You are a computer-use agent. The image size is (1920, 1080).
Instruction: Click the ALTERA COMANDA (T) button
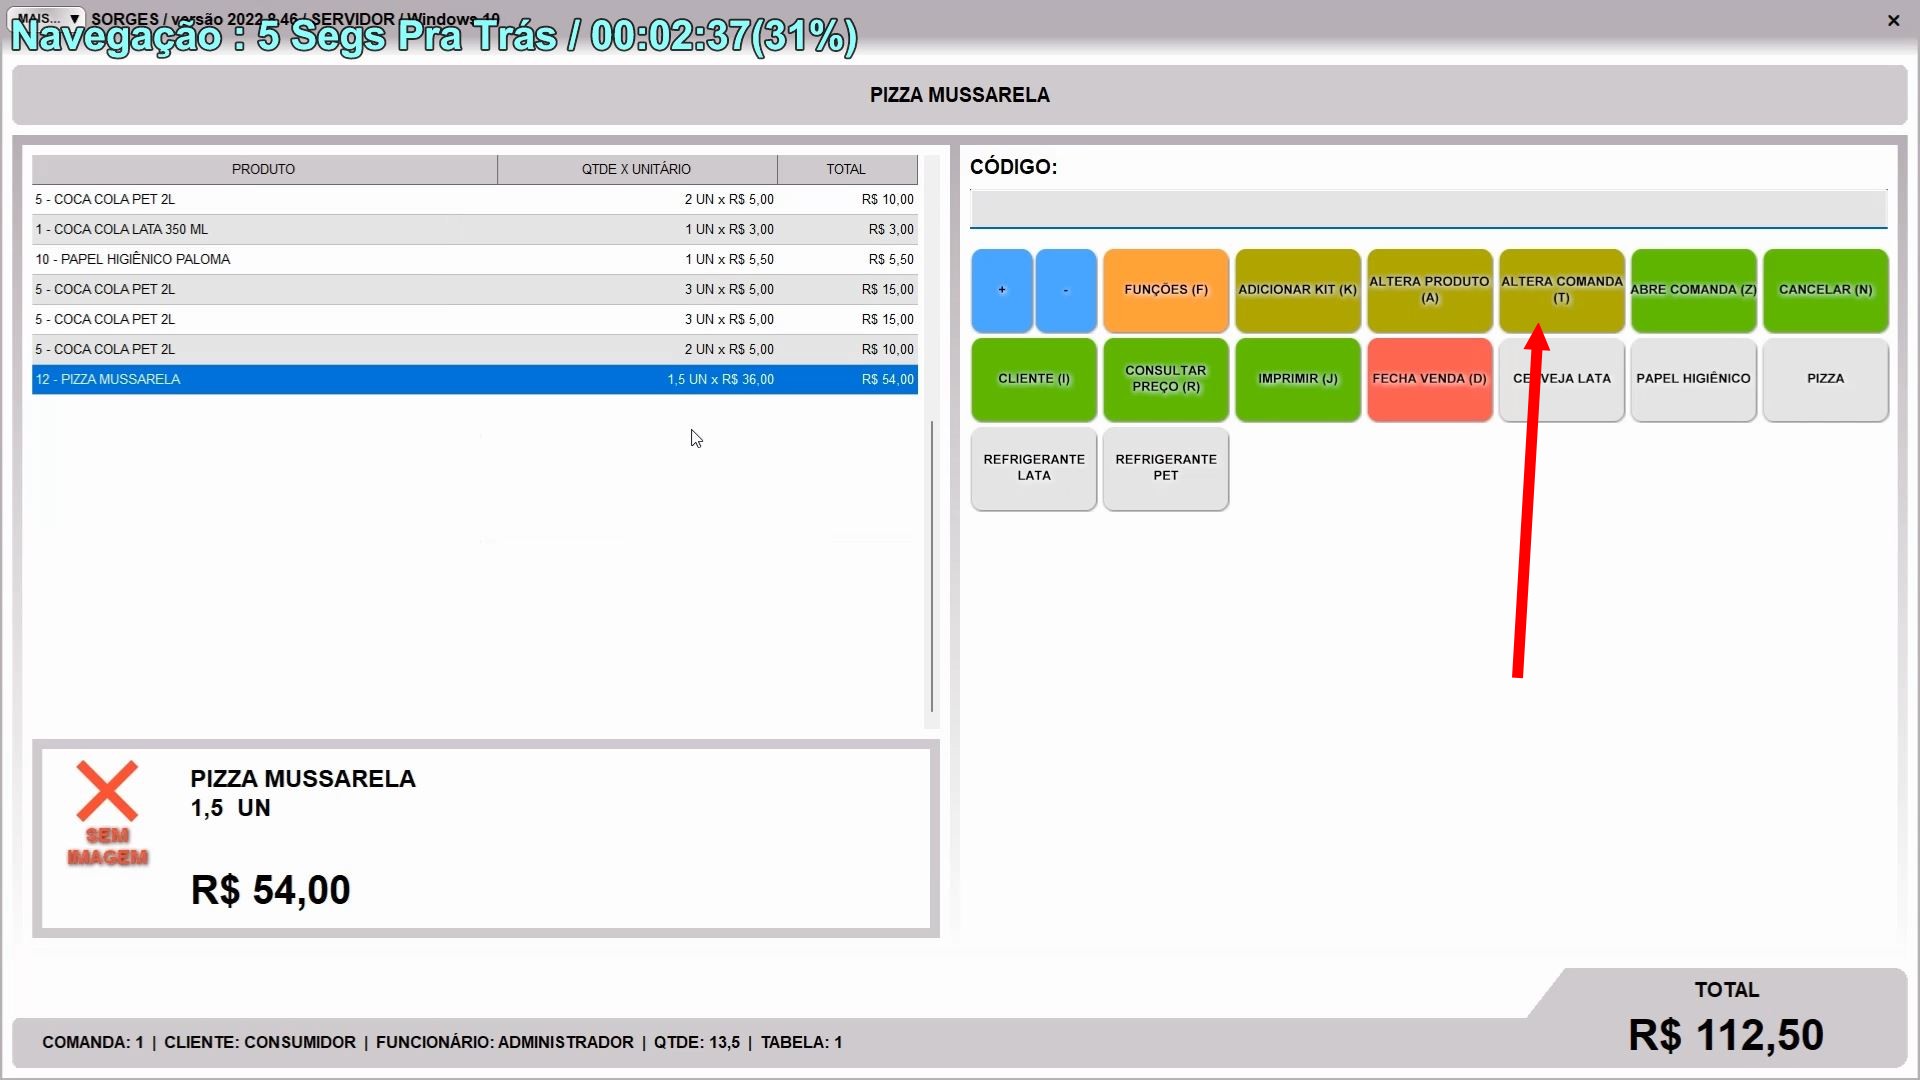(1561, 290)
